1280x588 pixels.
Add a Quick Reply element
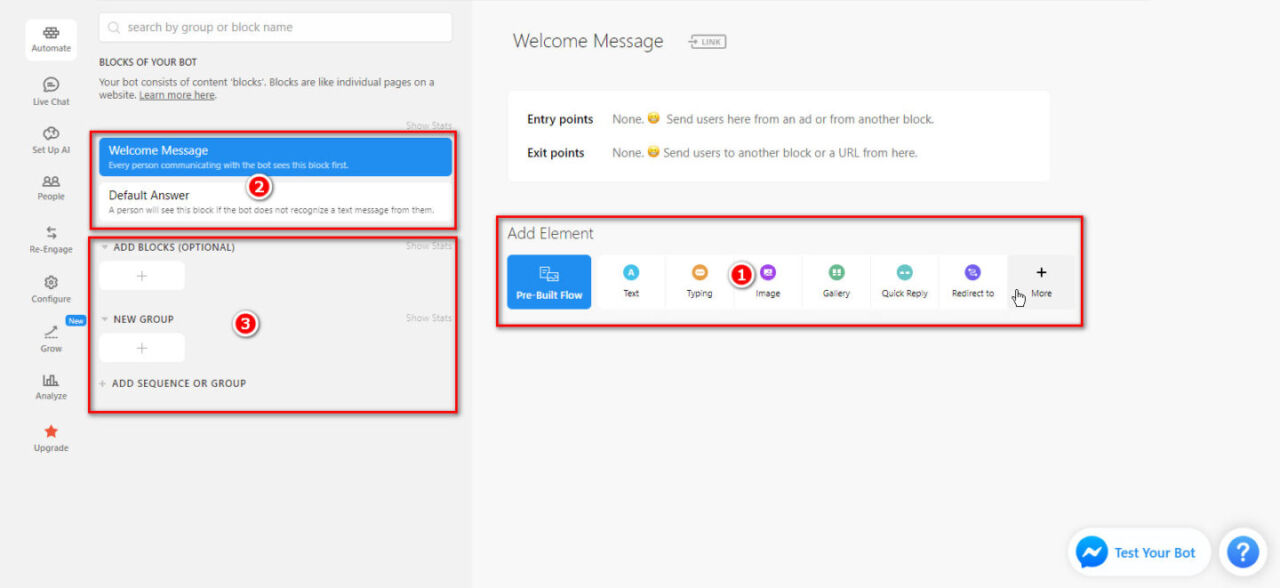[904, 282]
